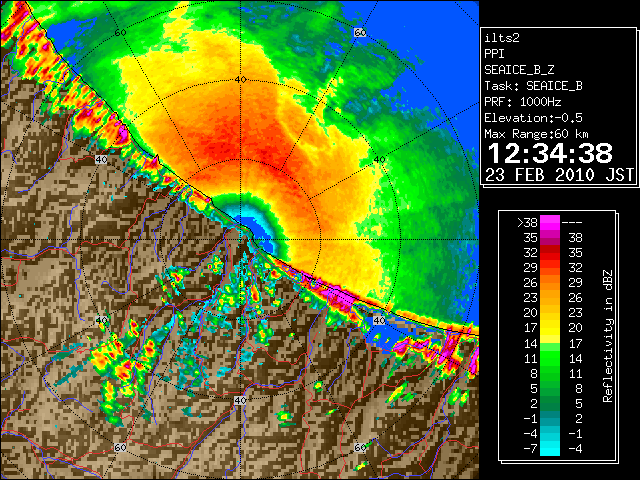Click the 'Elevation:-0.5' value
The width and height of the screenshot is (640, 480).
(533, 118)
